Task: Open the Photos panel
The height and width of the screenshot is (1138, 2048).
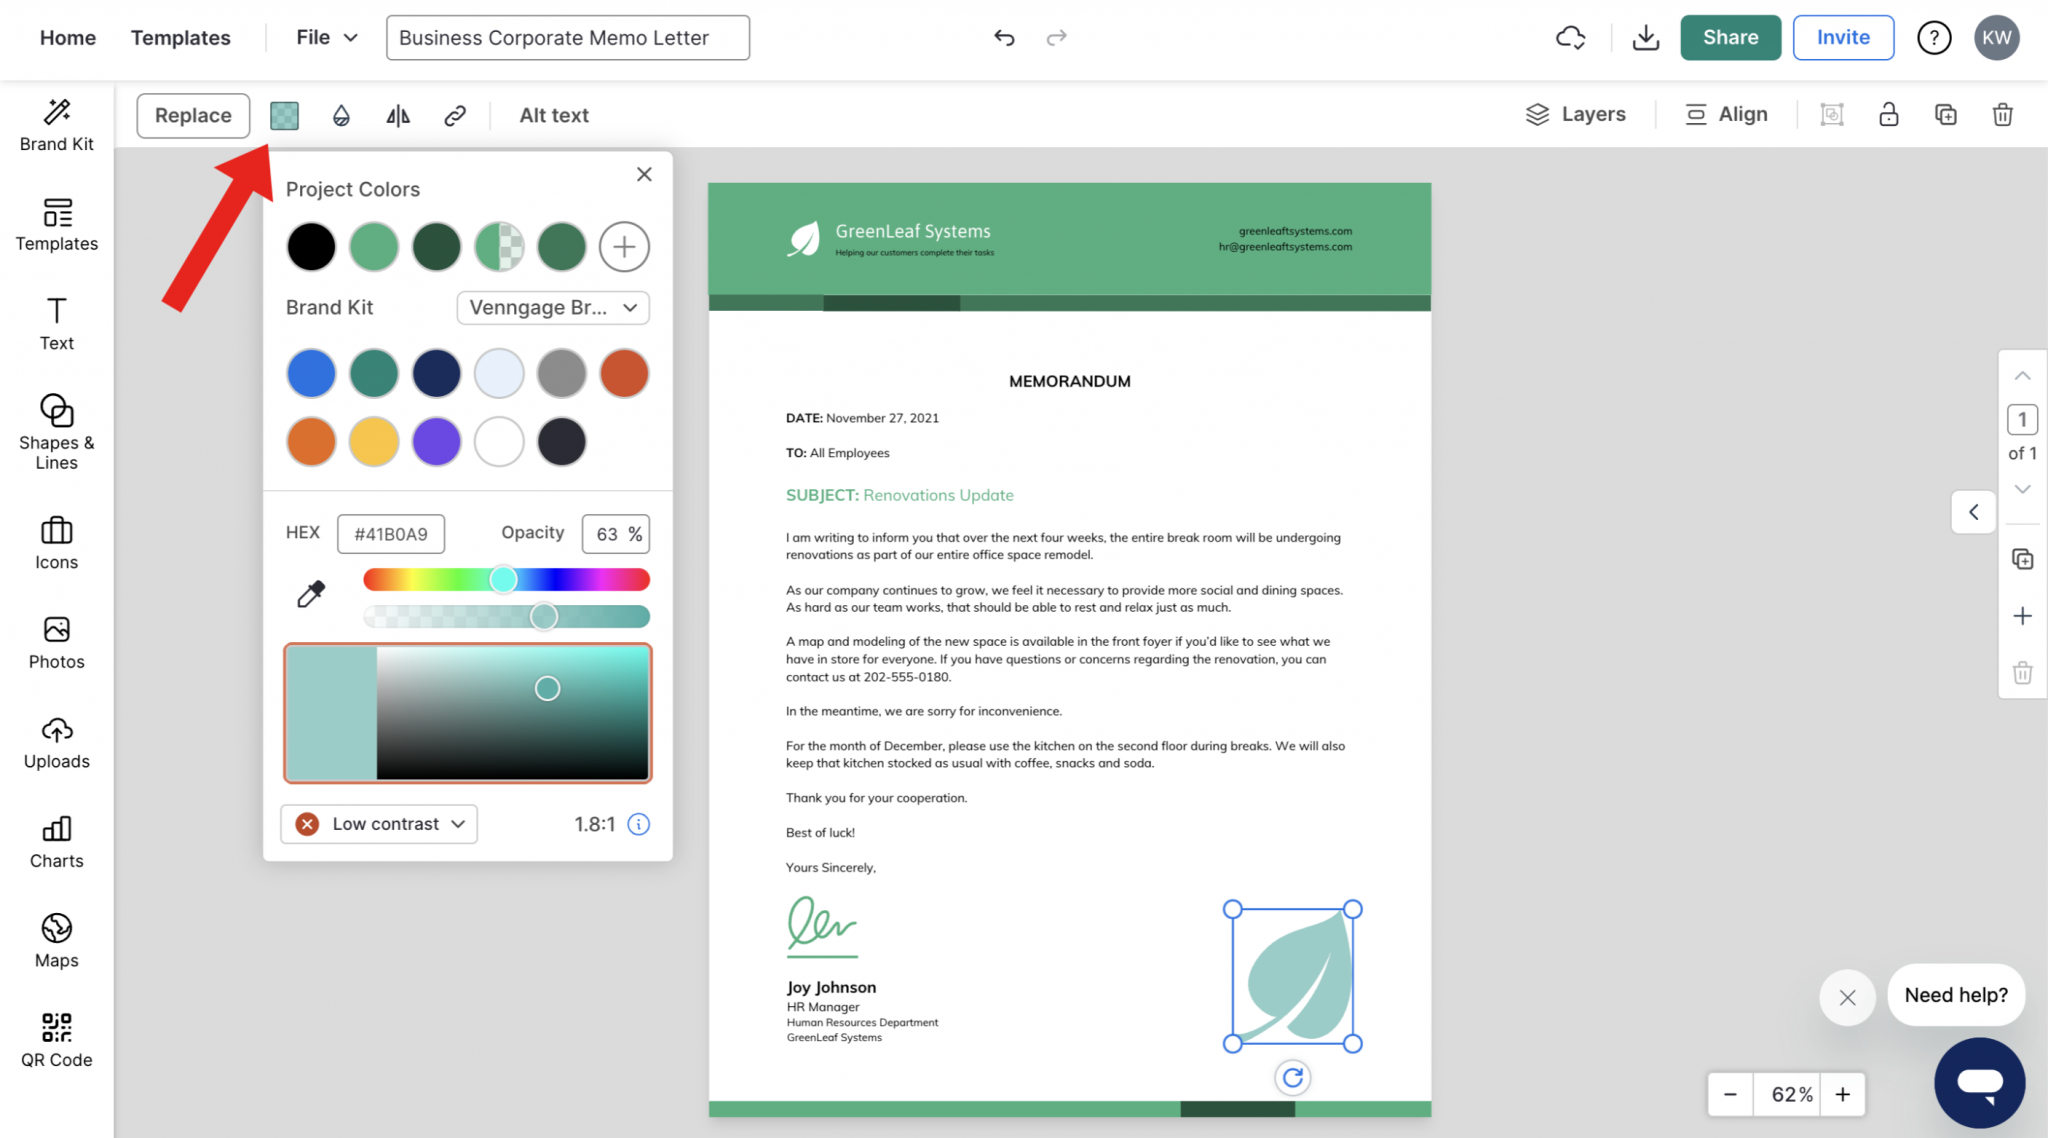Action: [56, 643]
